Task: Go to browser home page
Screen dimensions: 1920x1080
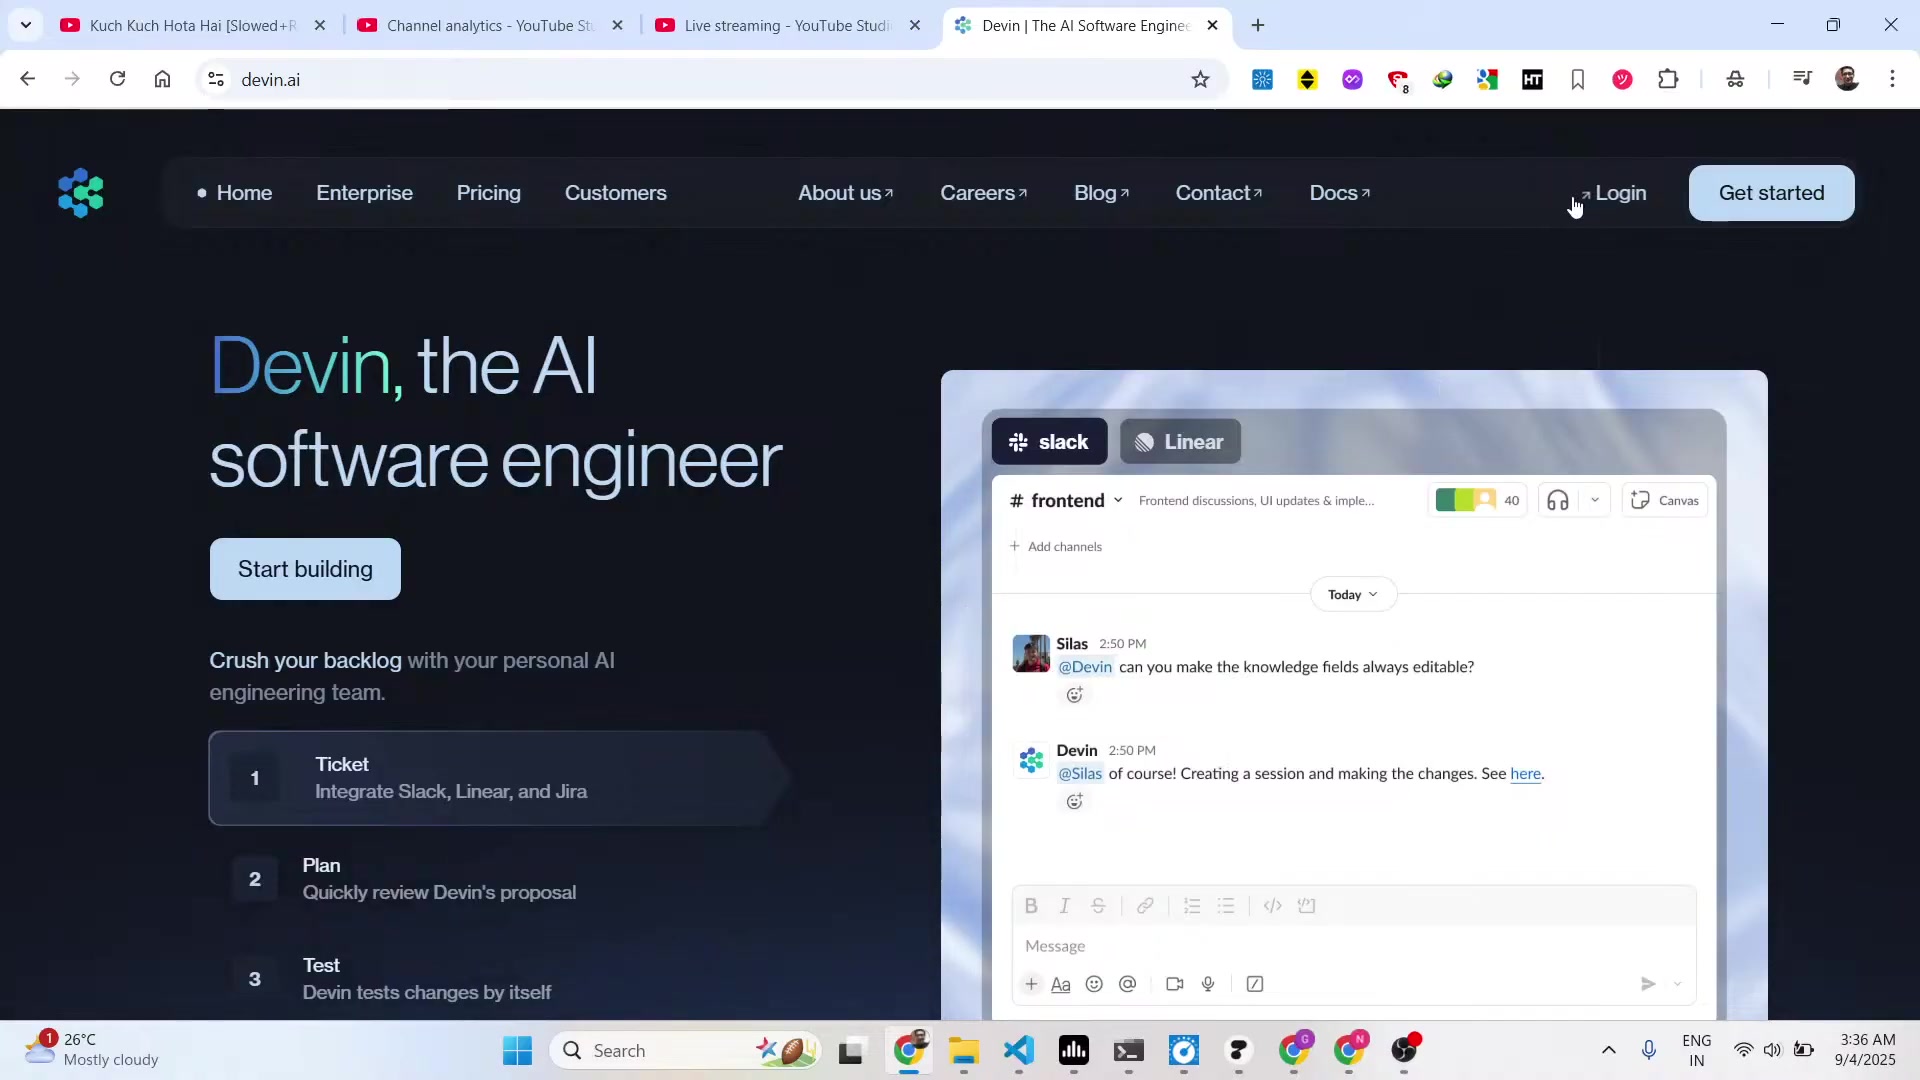Action: click(x=162, y=79)
